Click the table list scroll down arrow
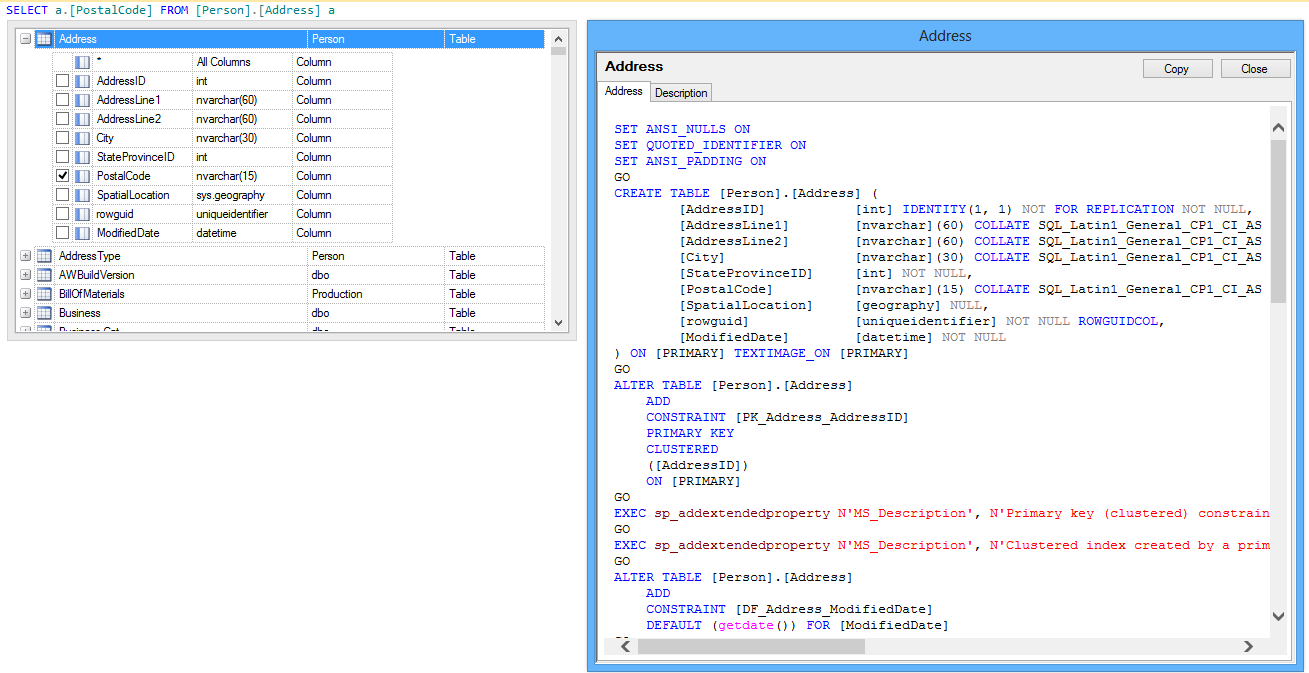Screen dimensions: 1309x673 pyautogui.click(x=558, y=323)
